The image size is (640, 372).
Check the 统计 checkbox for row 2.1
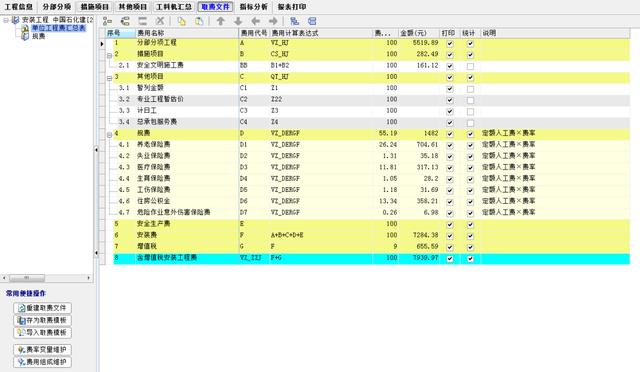(x=470, y=66)
